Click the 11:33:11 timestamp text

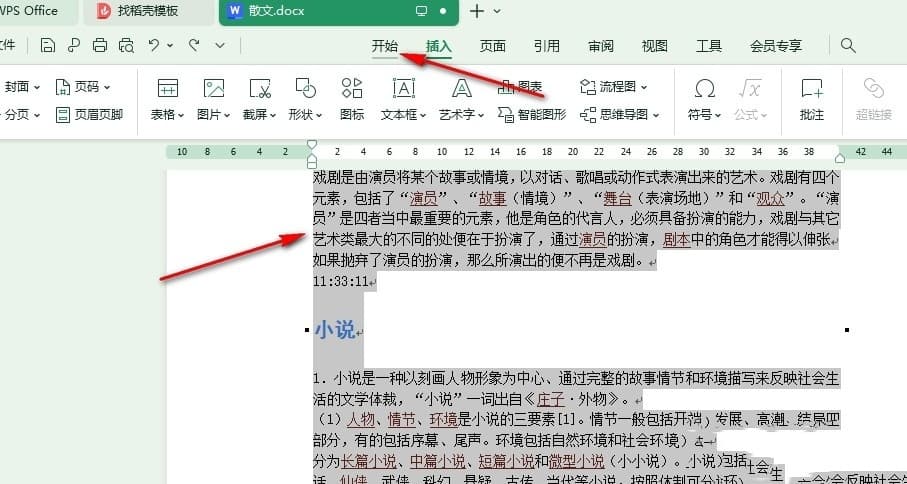pyautogui.click(x=341, y=282)
